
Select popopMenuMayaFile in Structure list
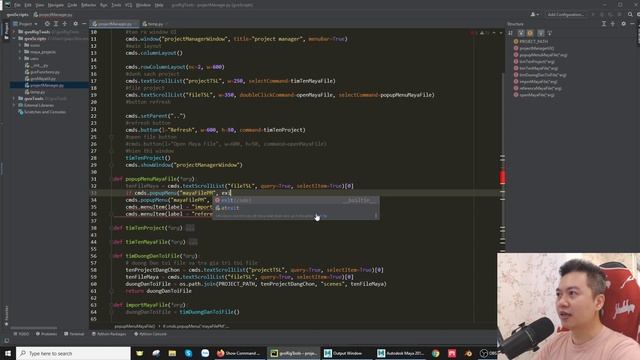[540, 55]
